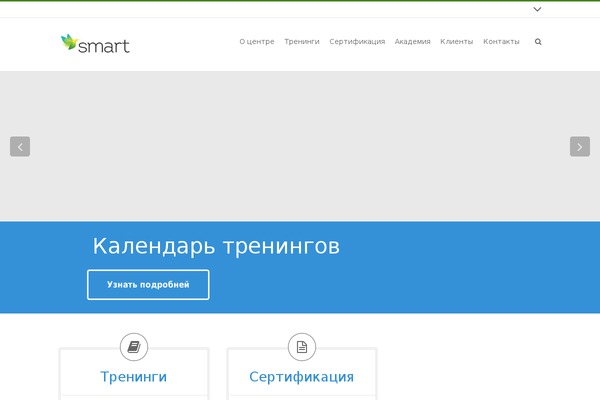Click the smart logo with hummingbird
The height and width of the screenshot is (400, 600).
pyautogui.click(x=95, y=44)
